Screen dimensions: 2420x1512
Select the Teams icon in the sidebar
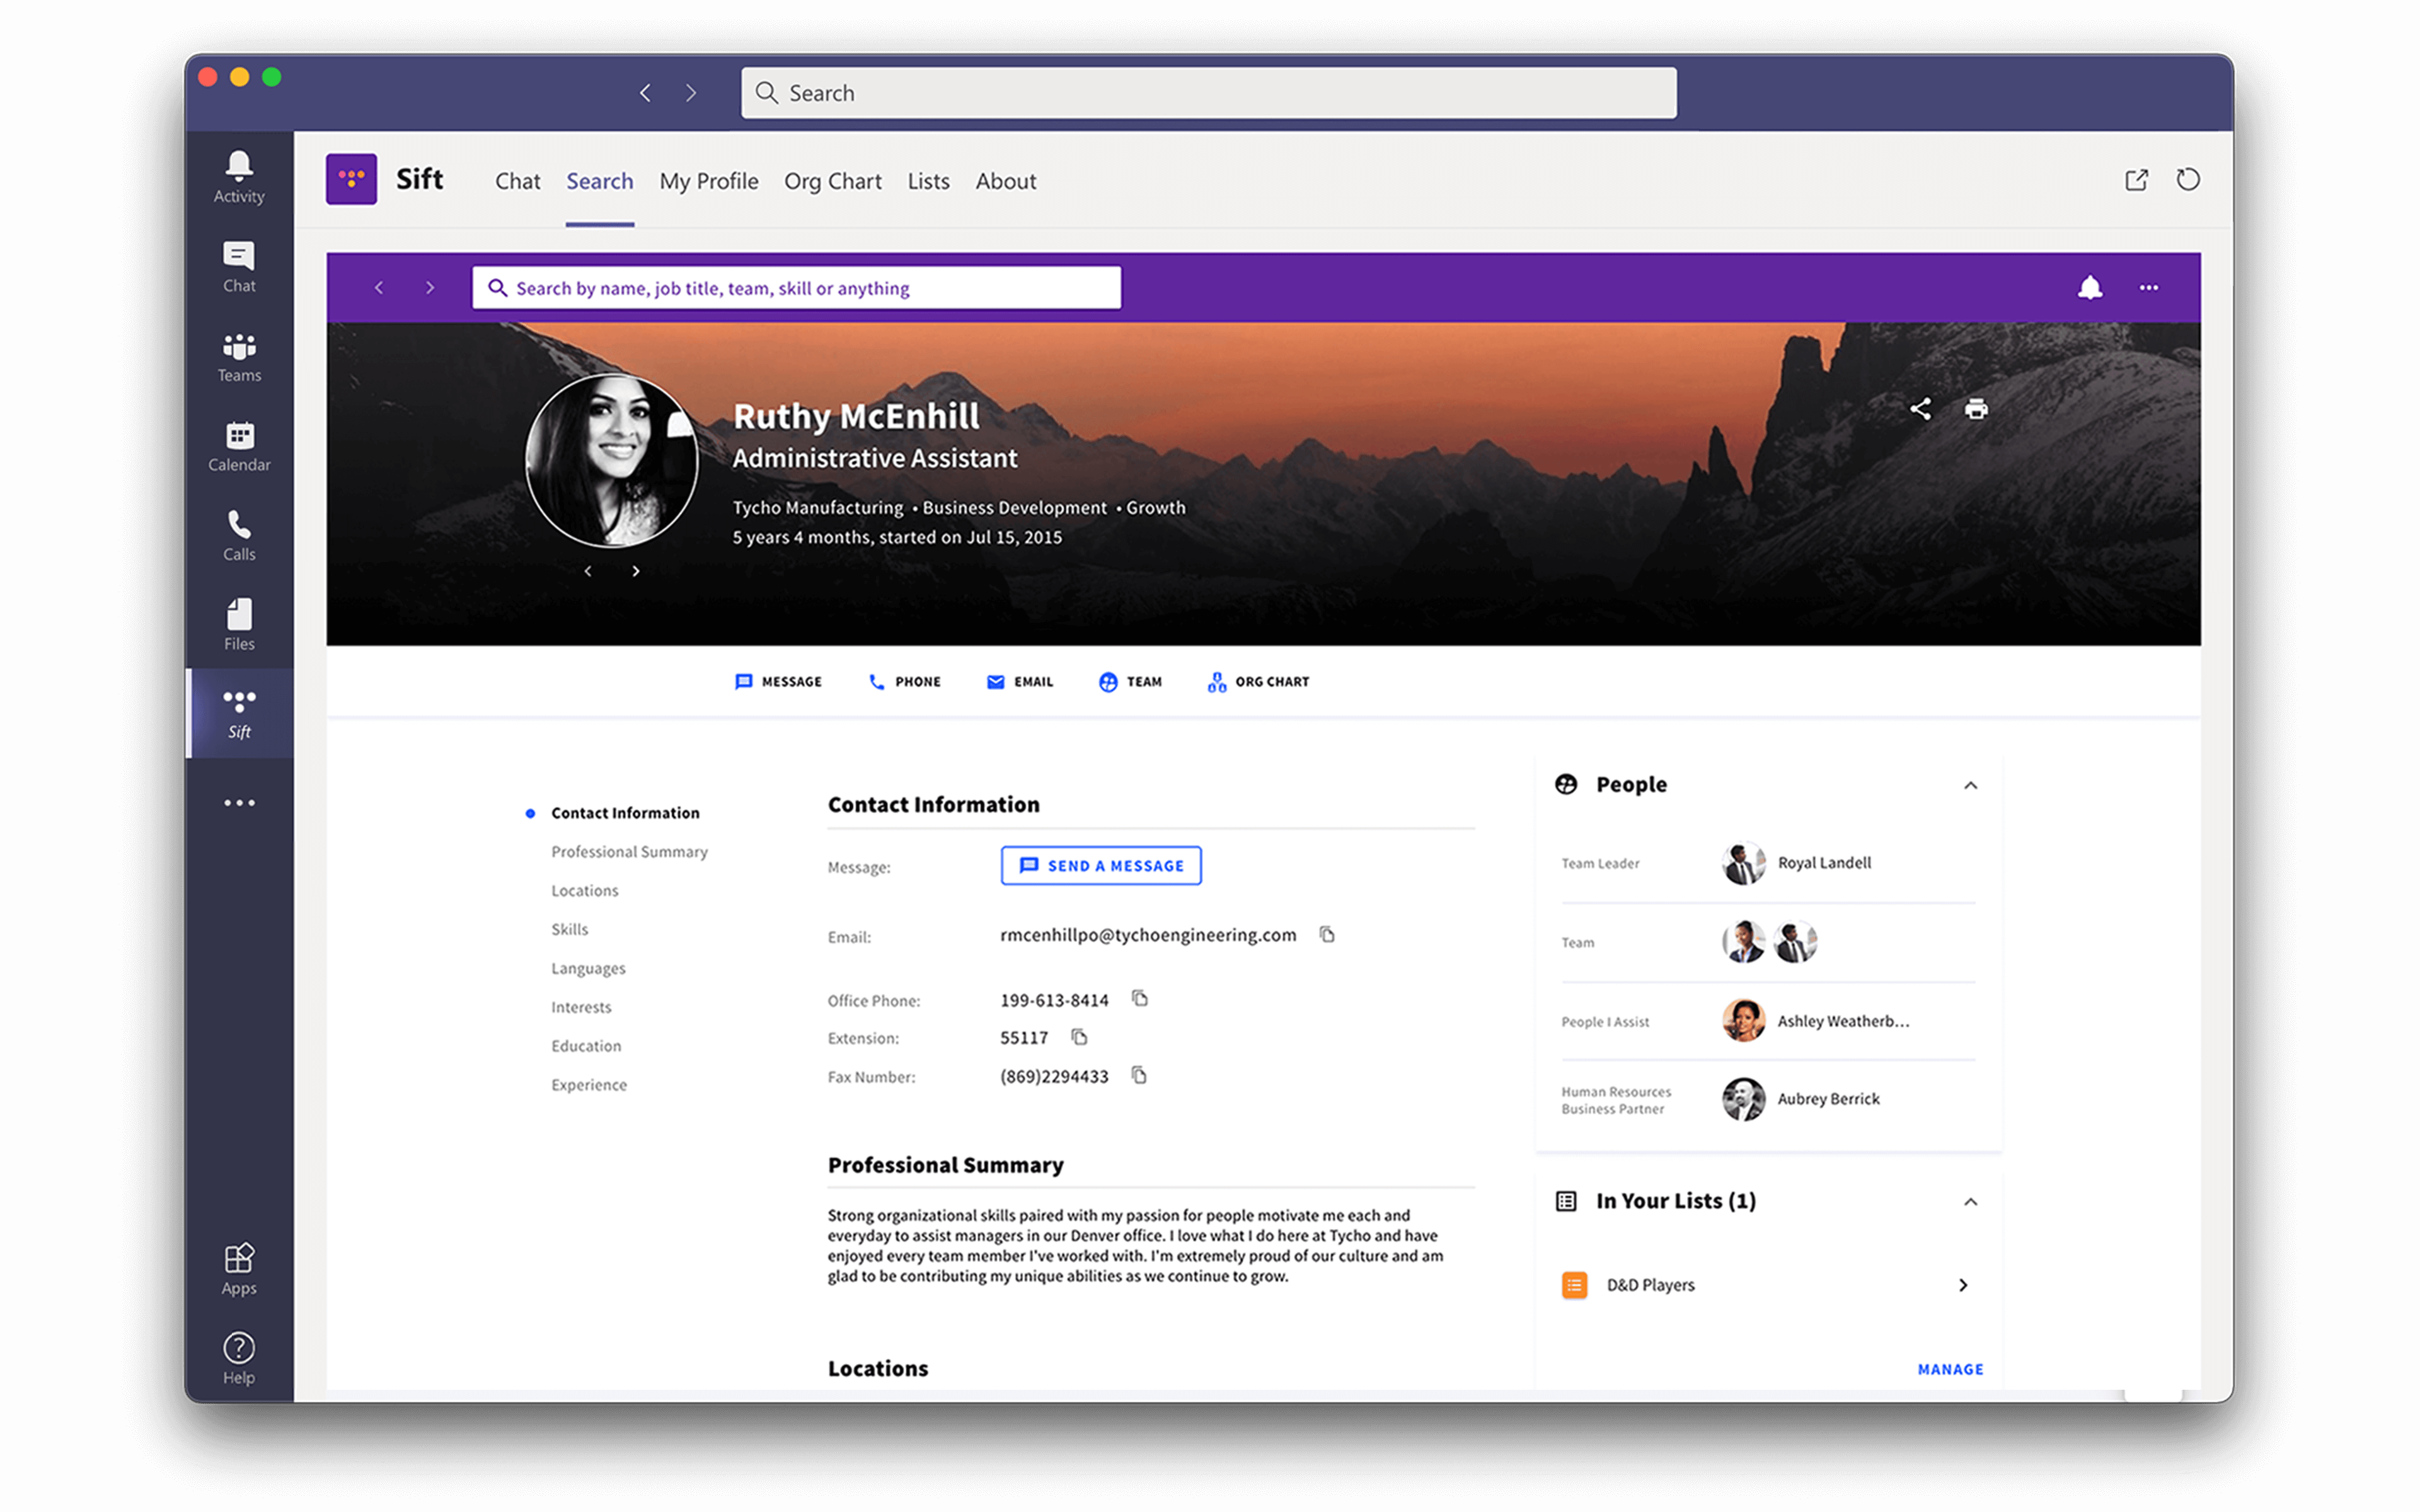(238, 352)
